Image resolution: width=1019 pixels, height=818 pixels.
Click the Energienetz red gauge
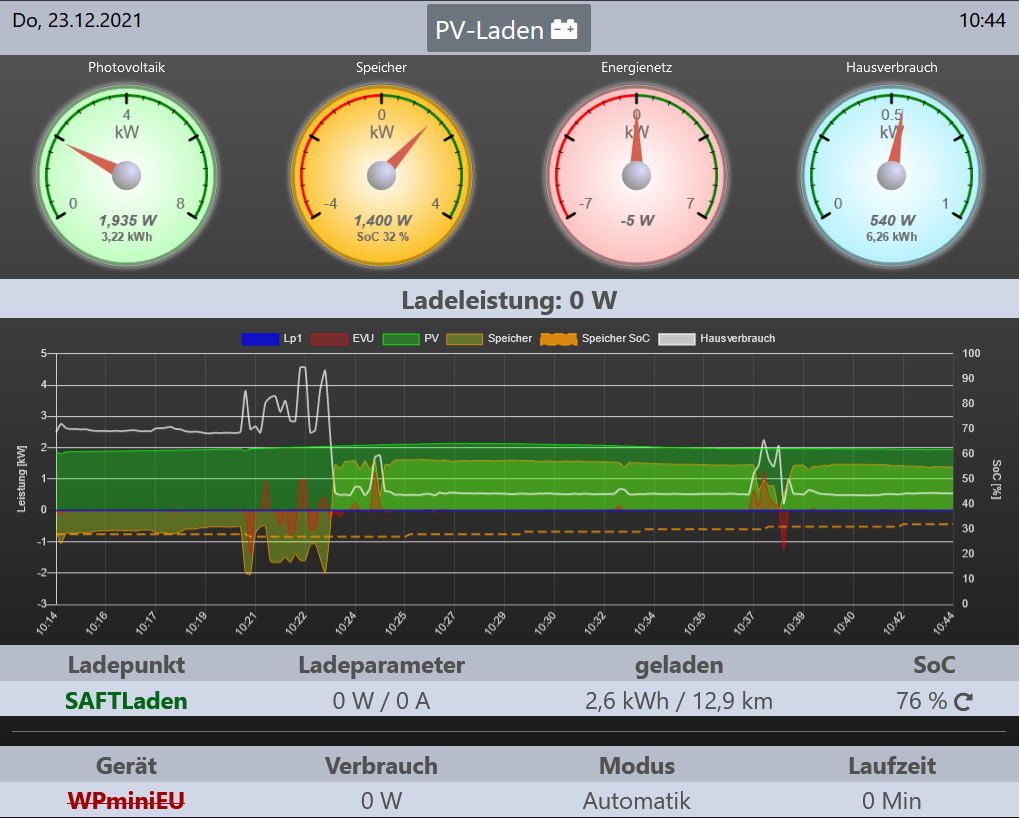pyautogui.click(x=636, y=175)
